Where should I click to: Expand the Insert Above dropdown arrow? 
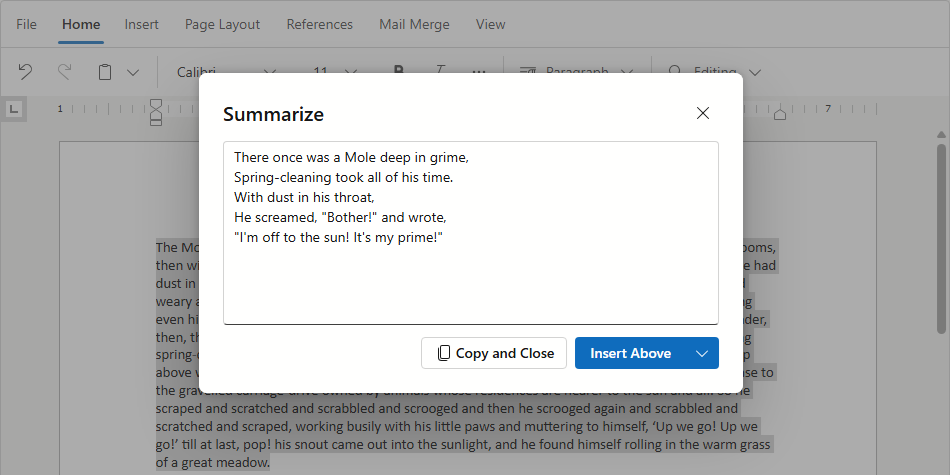[702, 353]
